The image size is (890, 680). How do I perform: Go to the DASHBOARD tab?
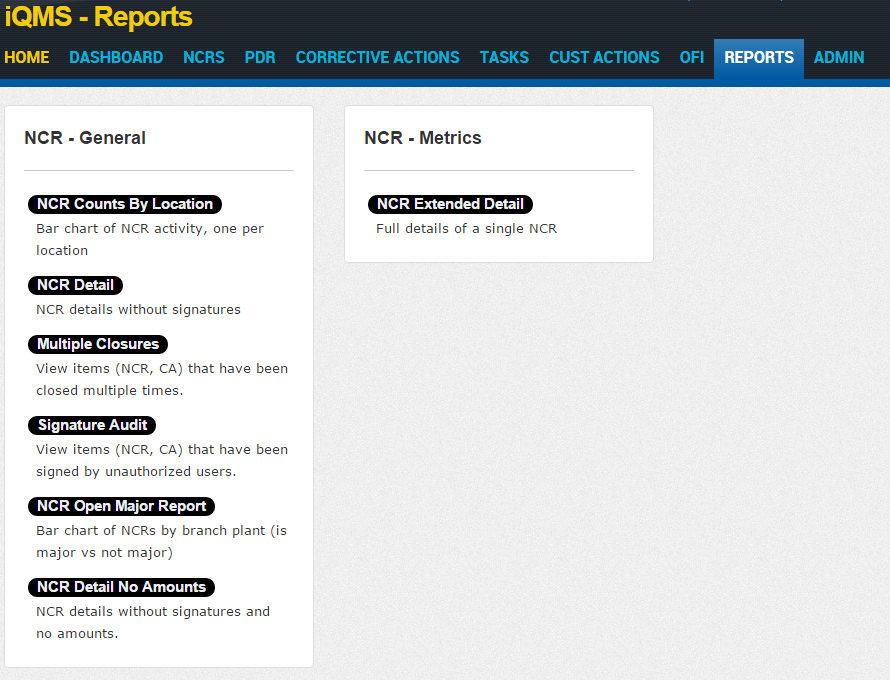click(x=116, y=57)
